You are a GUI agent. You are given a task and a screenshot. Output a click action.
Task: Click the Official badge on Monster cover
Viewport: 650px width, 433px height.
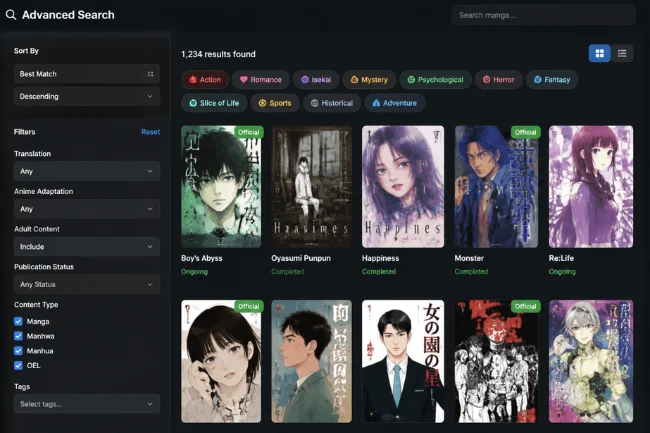(x=525, y=132)
